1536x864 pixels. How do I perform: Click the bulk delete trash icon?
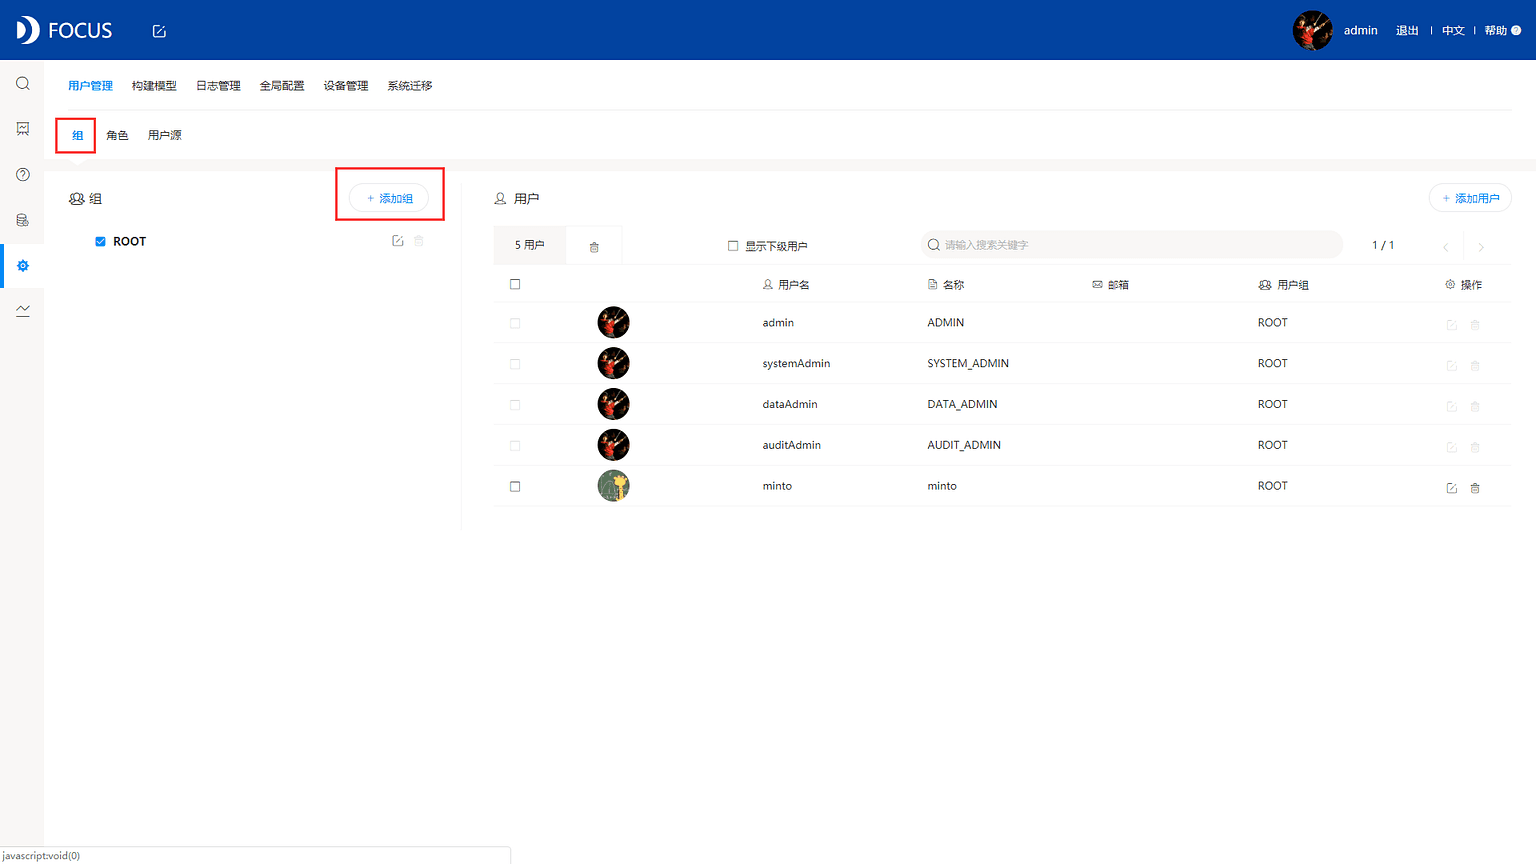[x=594, y=247]
